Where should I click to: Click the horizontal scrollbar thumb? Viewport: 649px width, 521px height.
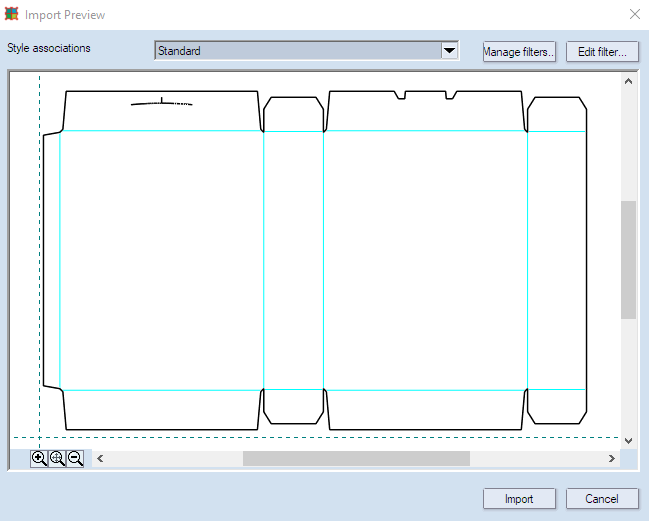(x=356, y=459)
